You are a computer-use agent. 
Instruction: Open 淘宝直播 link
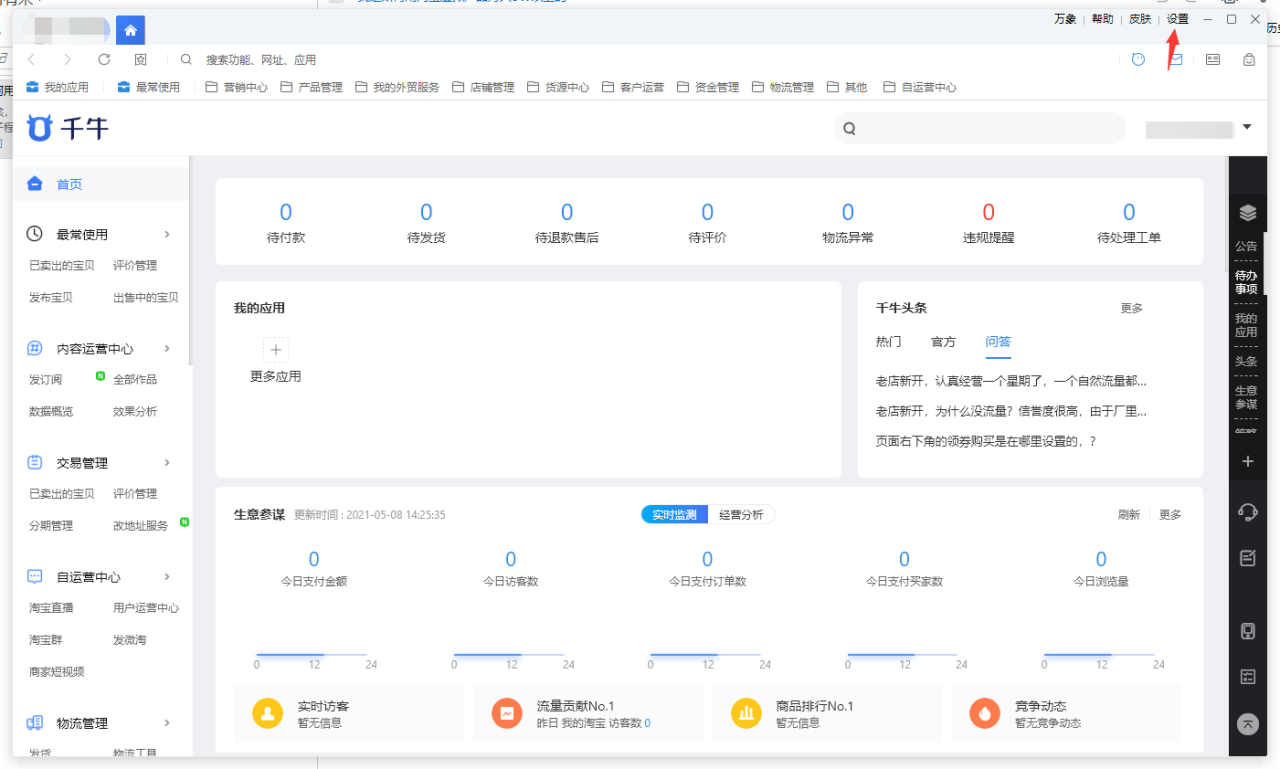pyautogui.click(x=51, y=608)
